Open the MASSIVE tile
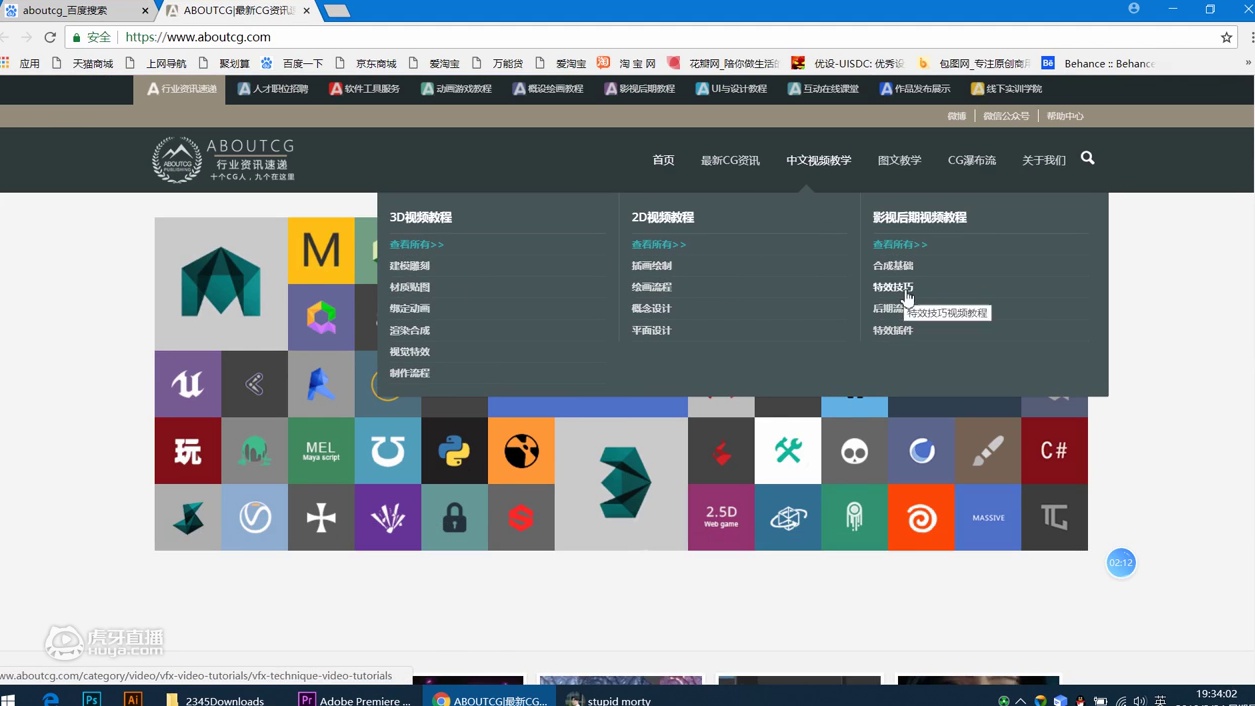1255x706 pixels. pos(988,517)
